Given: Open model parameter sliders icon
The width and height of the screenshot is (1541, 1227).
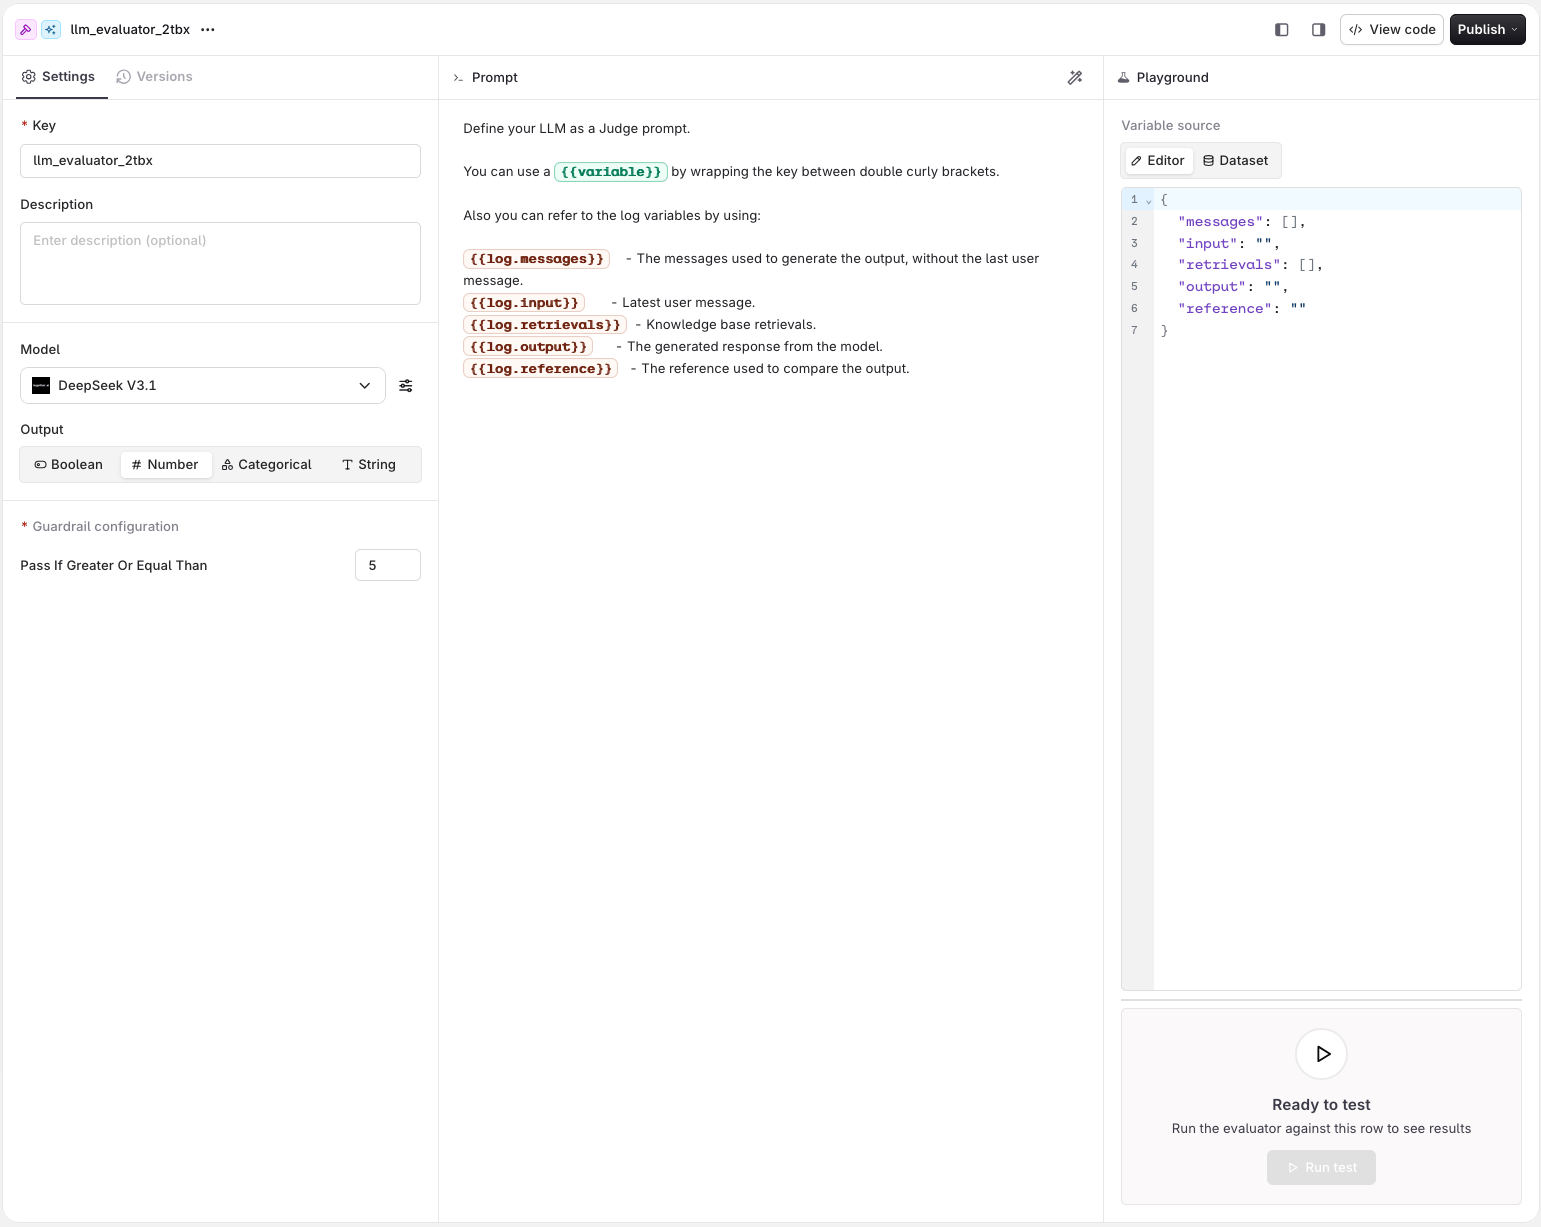Looking at the screenshot, I should point(406,386).
